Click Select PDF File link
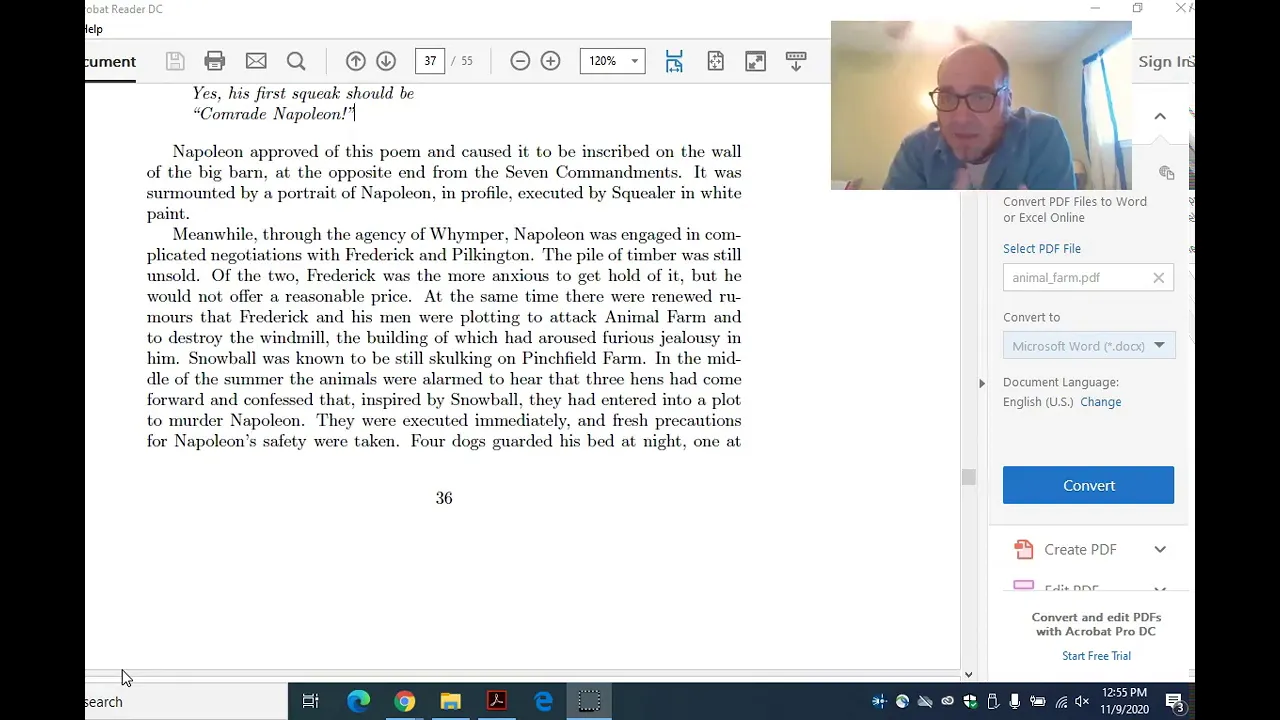 (x=1042, y=249)
